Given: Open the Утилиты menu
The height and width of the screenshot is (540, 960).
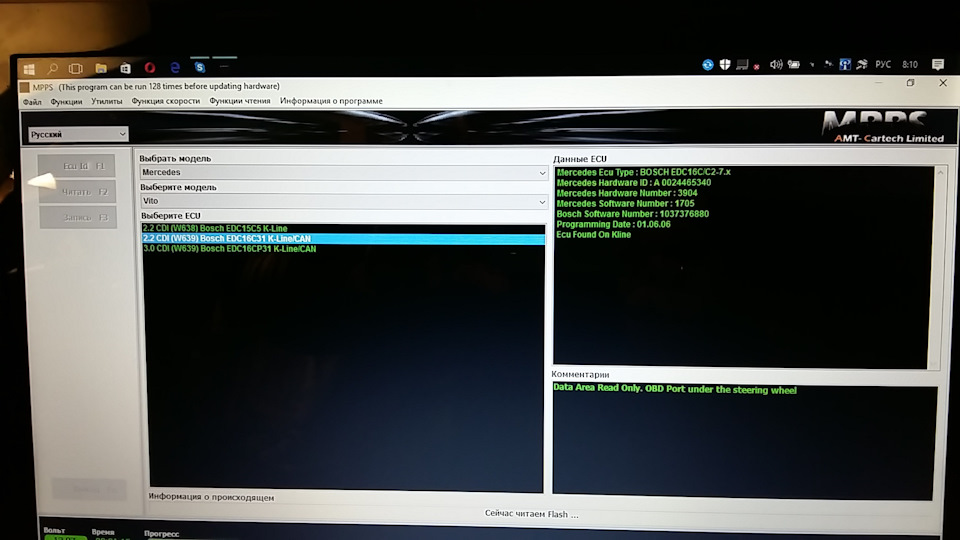Looking at the screenshot, I should pos(107,101).
